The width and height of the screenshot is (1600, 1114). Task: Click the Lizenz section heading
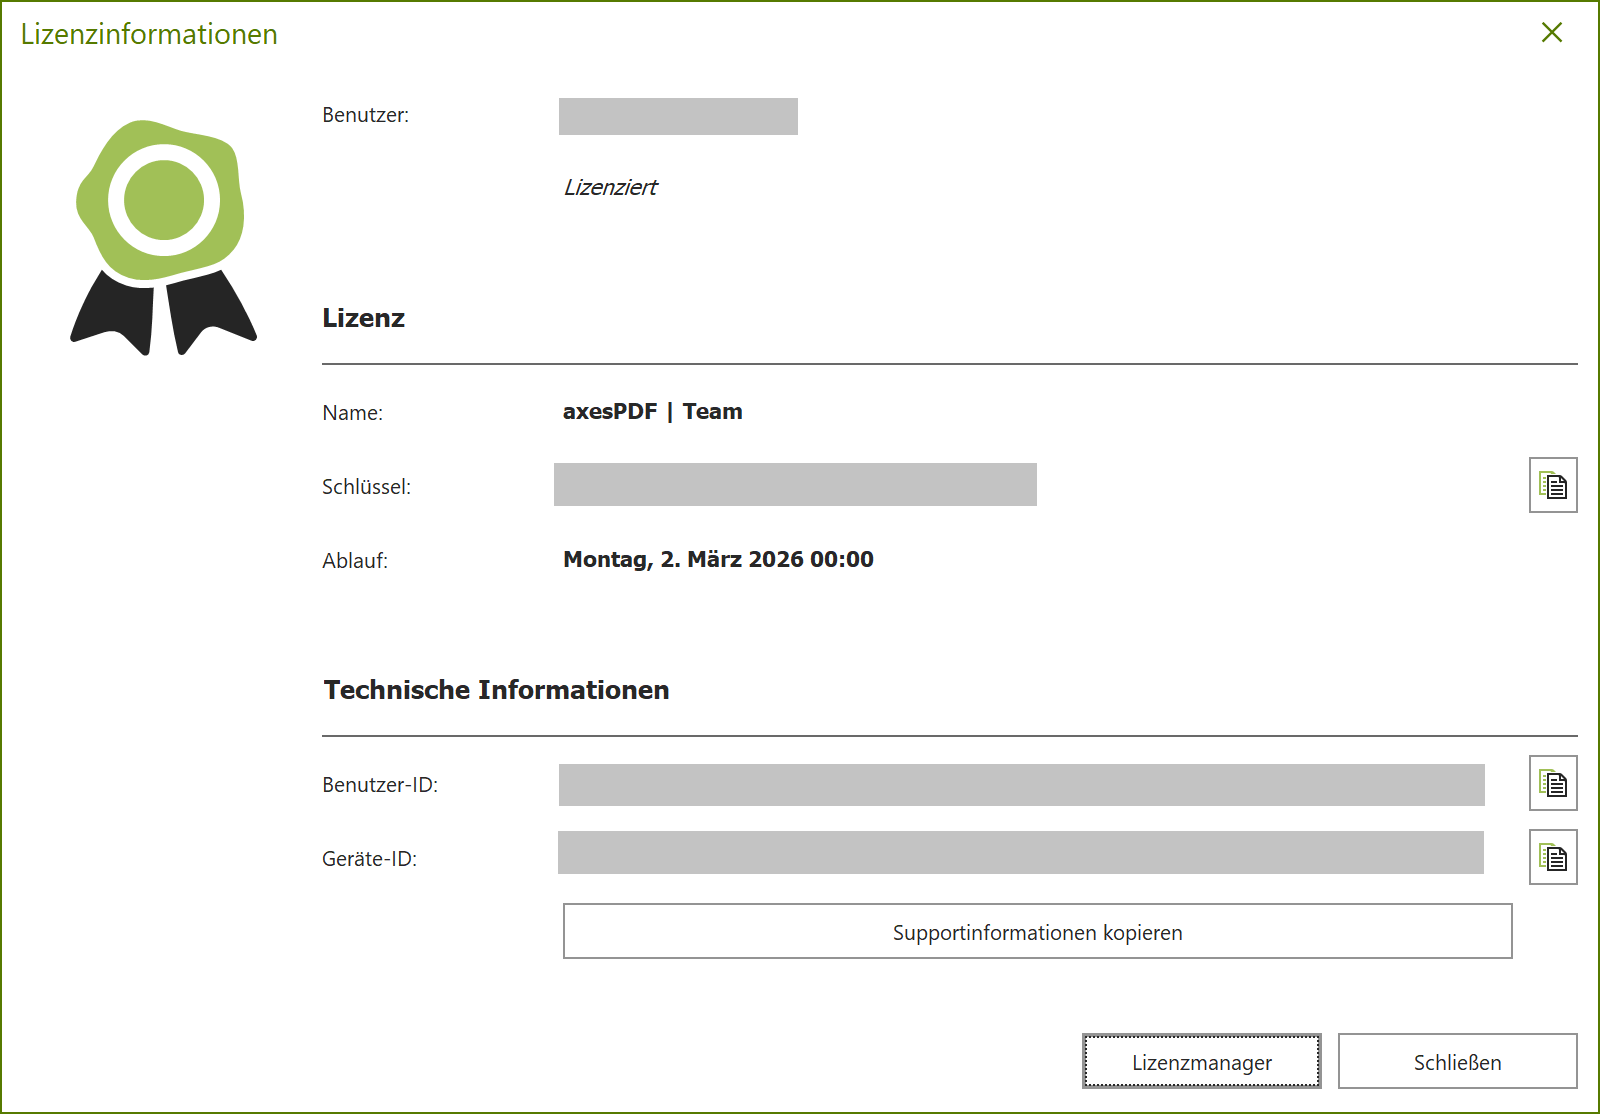pyautogui.click(x=363, y=318)
